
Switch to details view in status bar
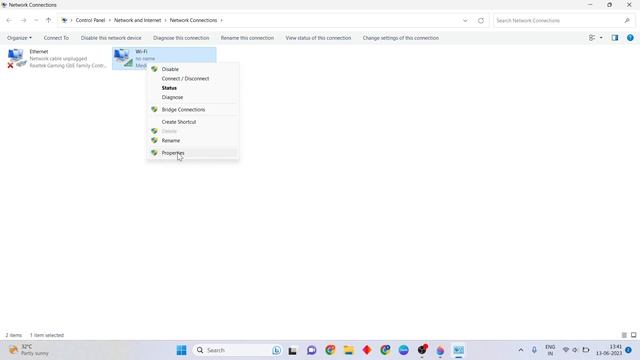[624, 335]
